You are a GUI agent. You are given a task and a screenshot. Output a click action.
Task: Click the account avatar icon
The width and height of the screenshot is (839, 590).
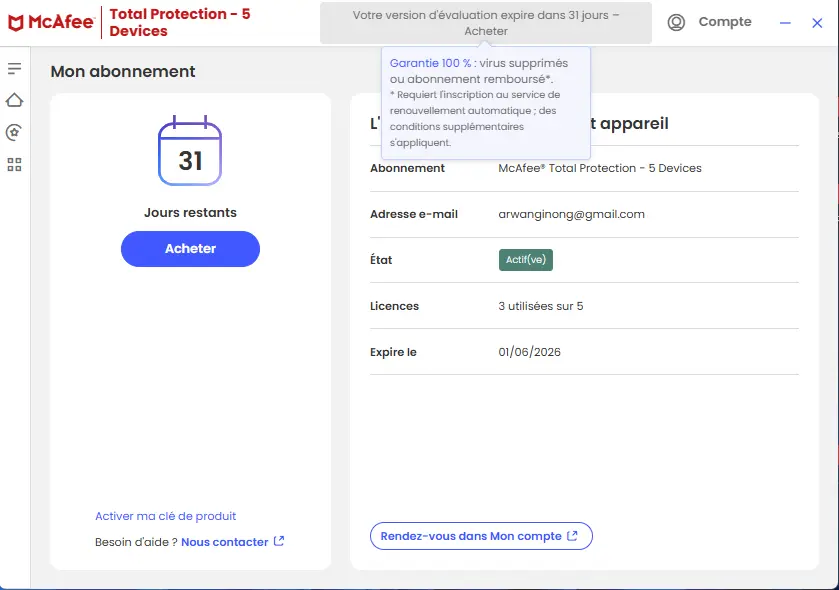[x=676, y=22]
